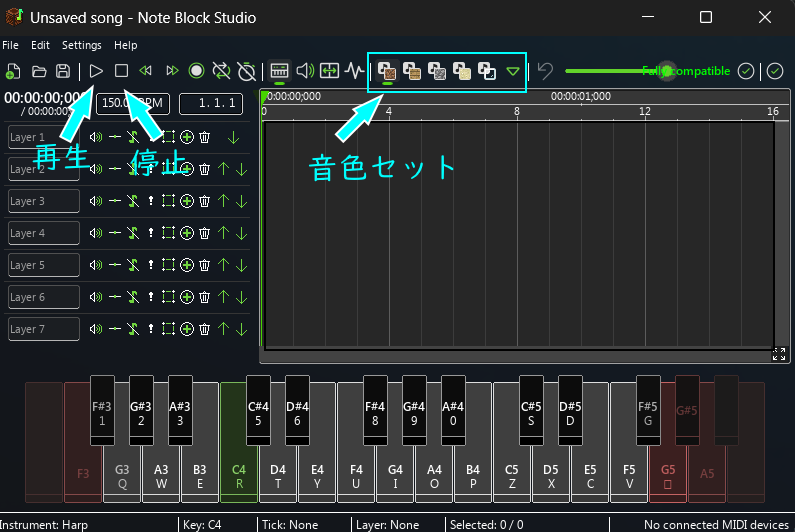This screenshot has width=795, height=532.
Task: Adjust Layer 4 stereo pan control
Action: 115,233
